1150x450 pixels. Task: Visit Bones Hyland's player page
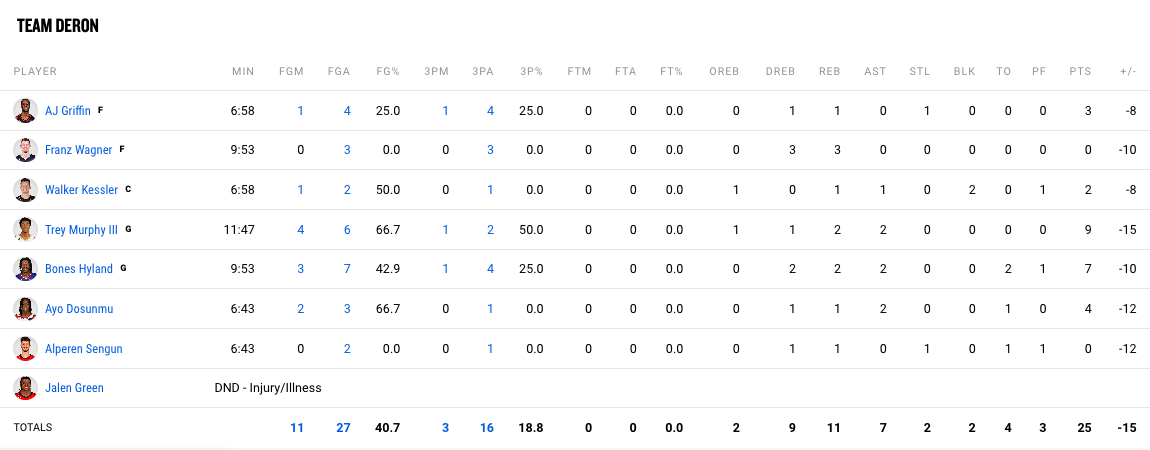(x=79, y=269)
